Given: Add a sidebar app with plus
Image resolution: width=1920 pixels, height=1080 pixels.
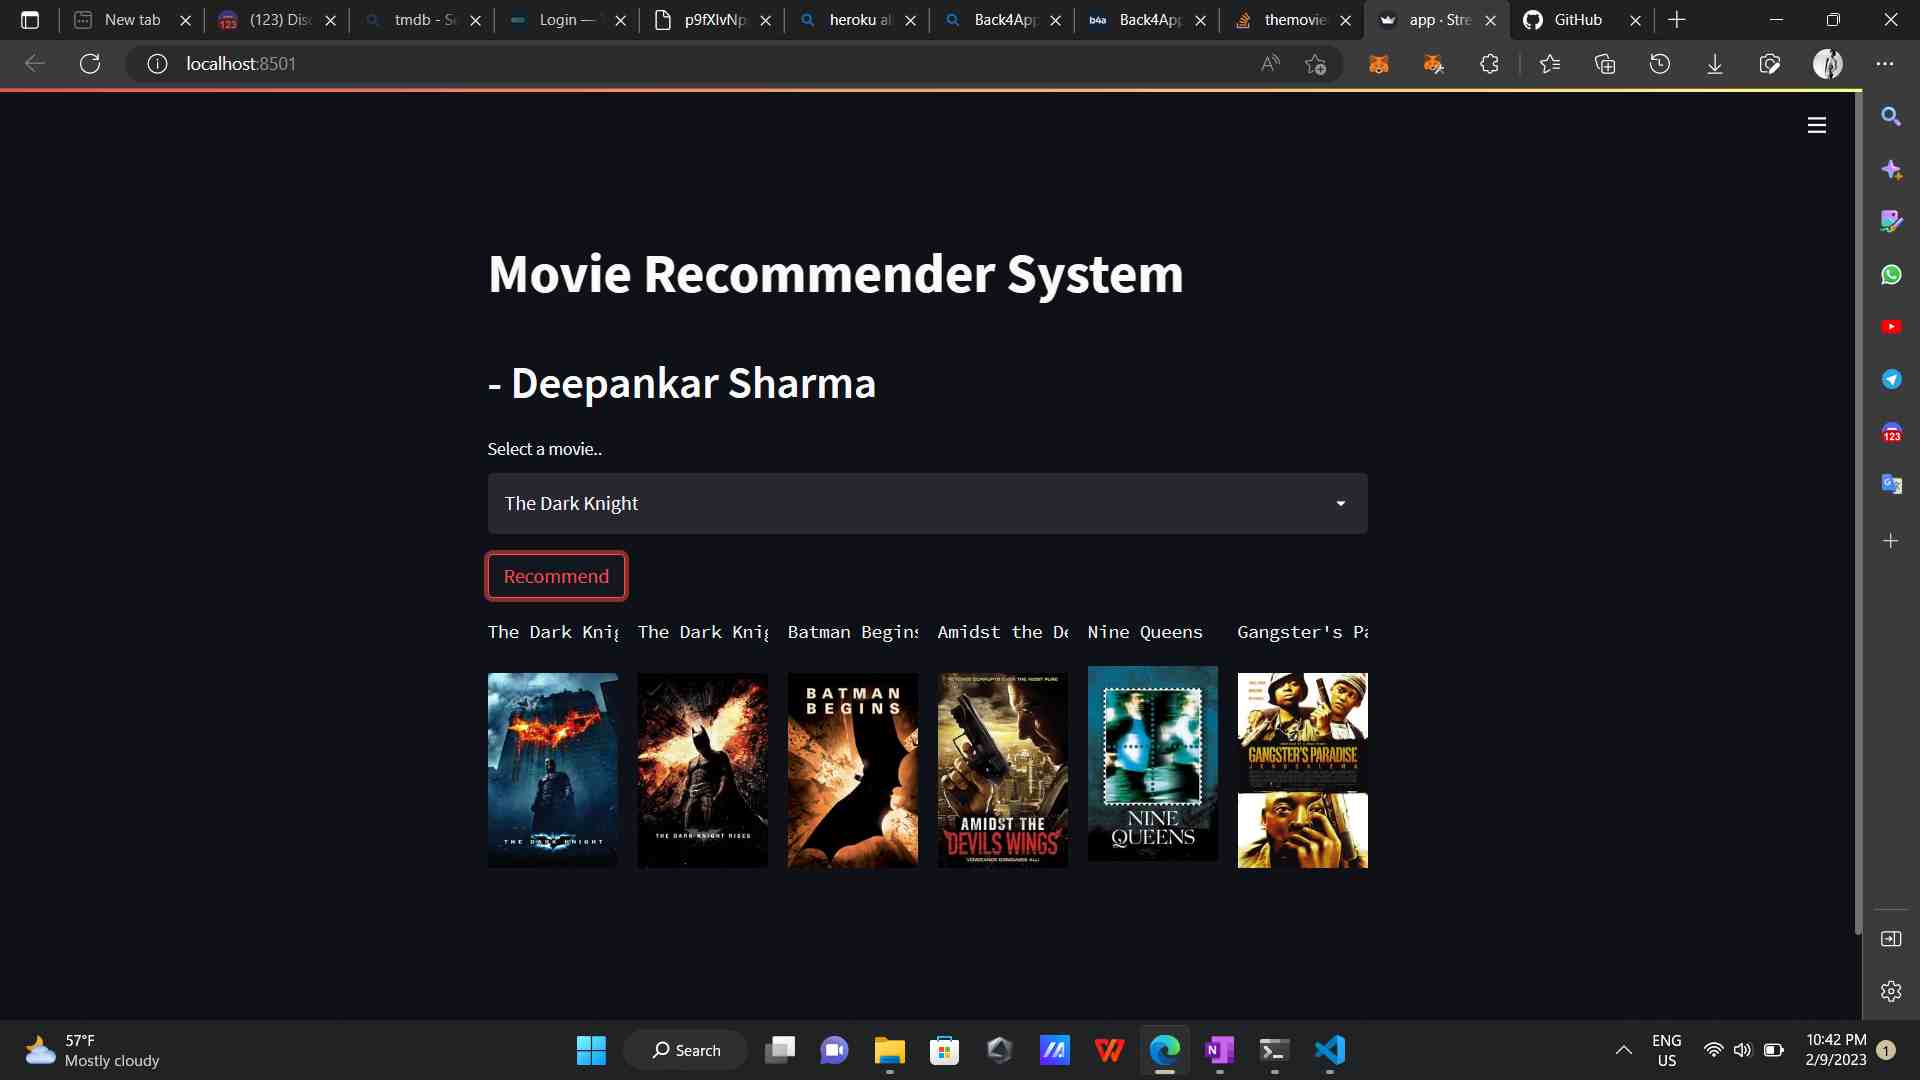Looking at the screenshot, I should pyautogui.click(x=1891, y=541).
